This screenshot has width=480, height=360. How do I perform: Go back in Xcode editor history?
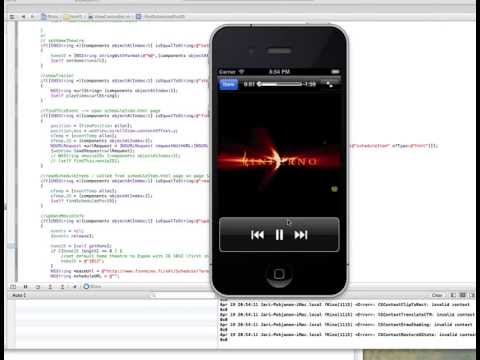pyautogui.click(x=23, y=16)
